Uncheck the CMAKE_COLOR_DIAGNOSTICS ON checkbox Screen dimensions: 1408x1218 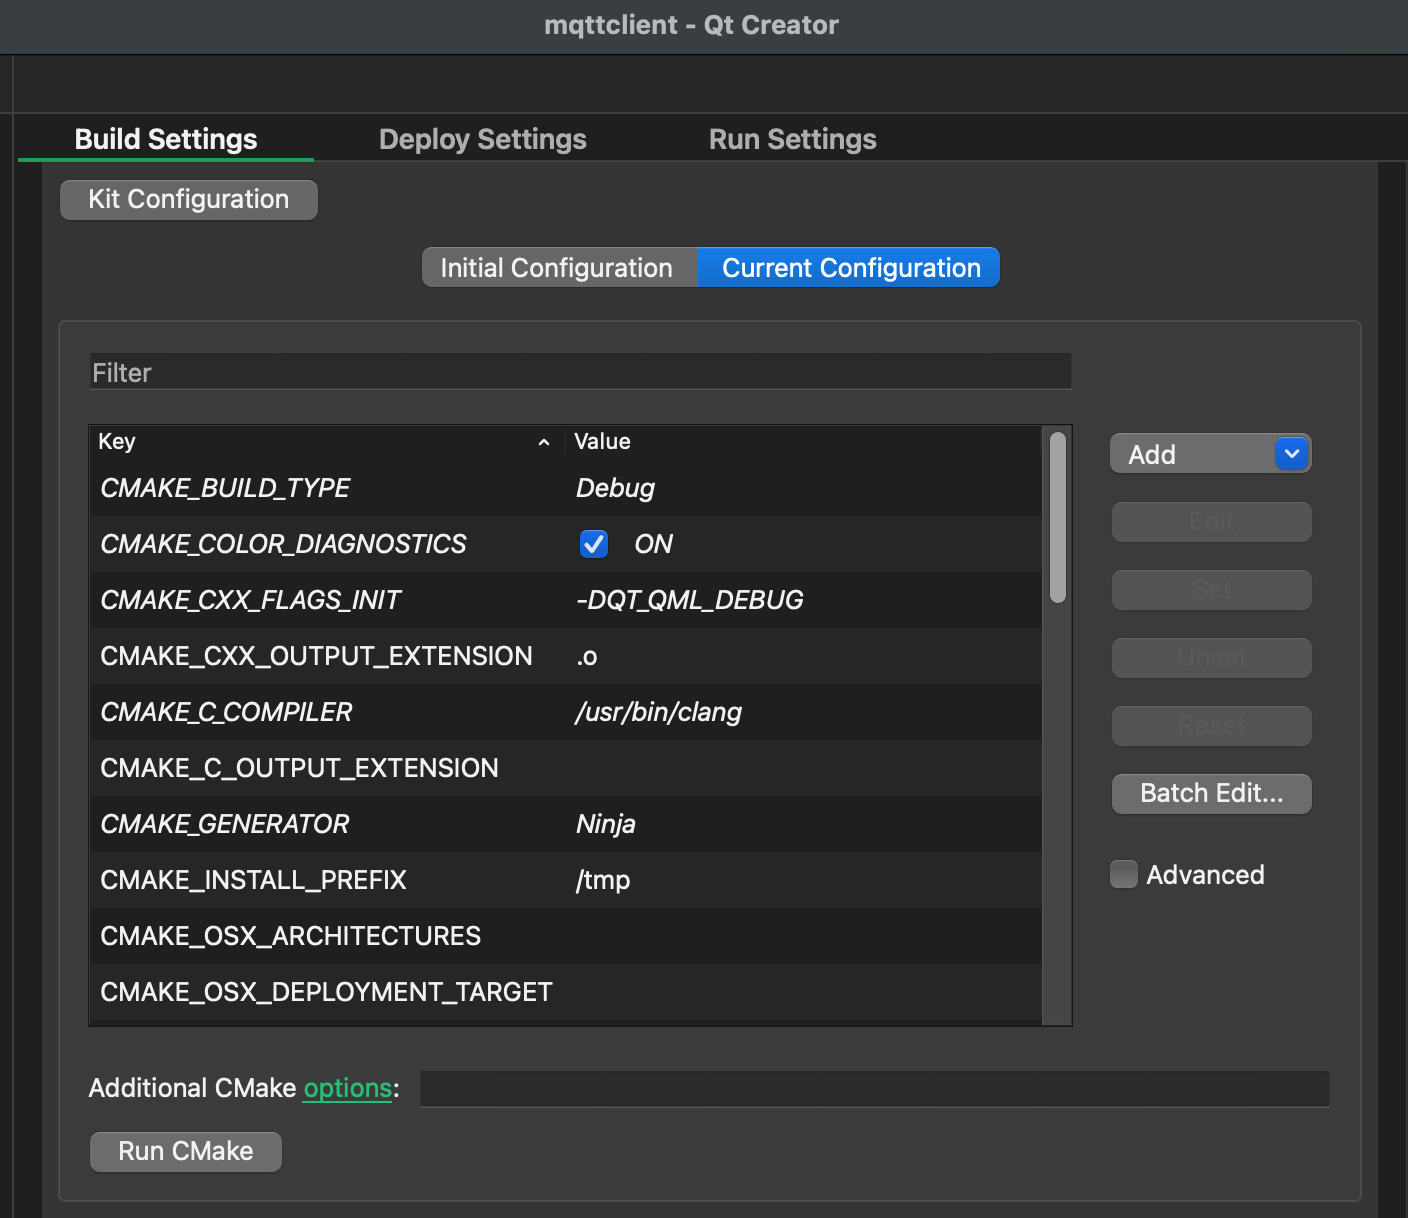tap(594, 544)
